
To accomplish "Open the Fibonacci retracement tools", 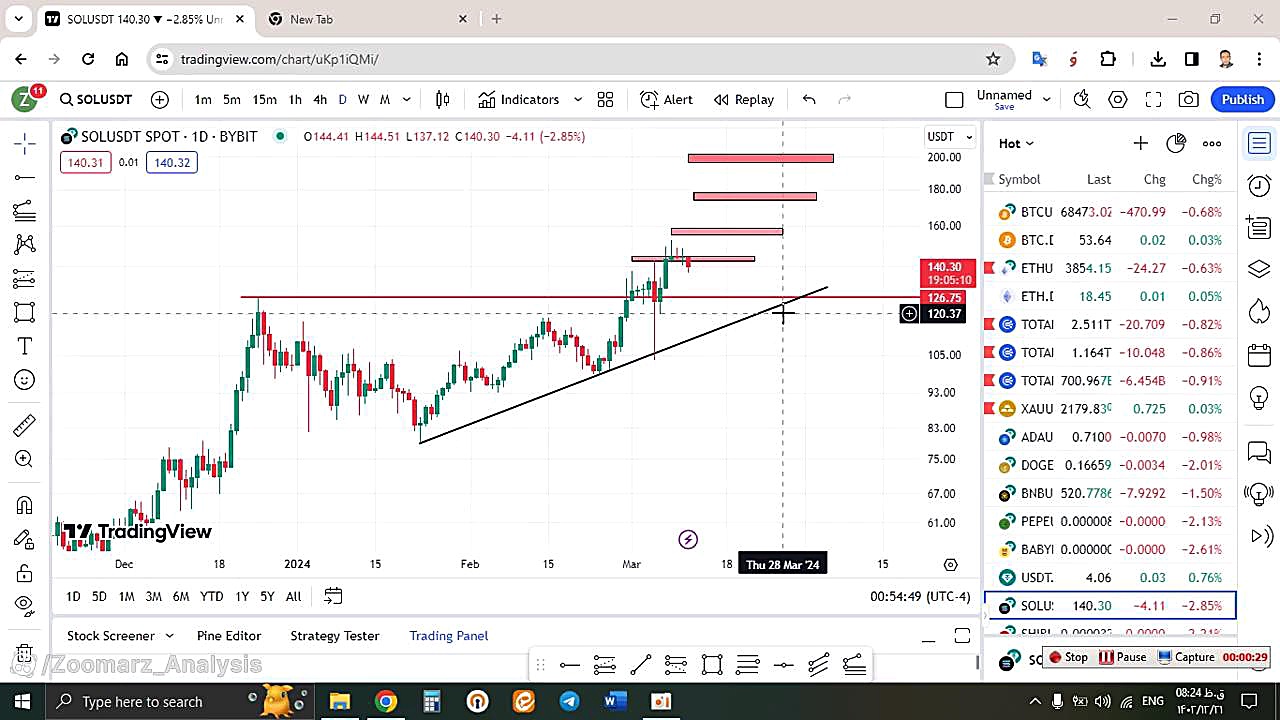I will 25,211.
